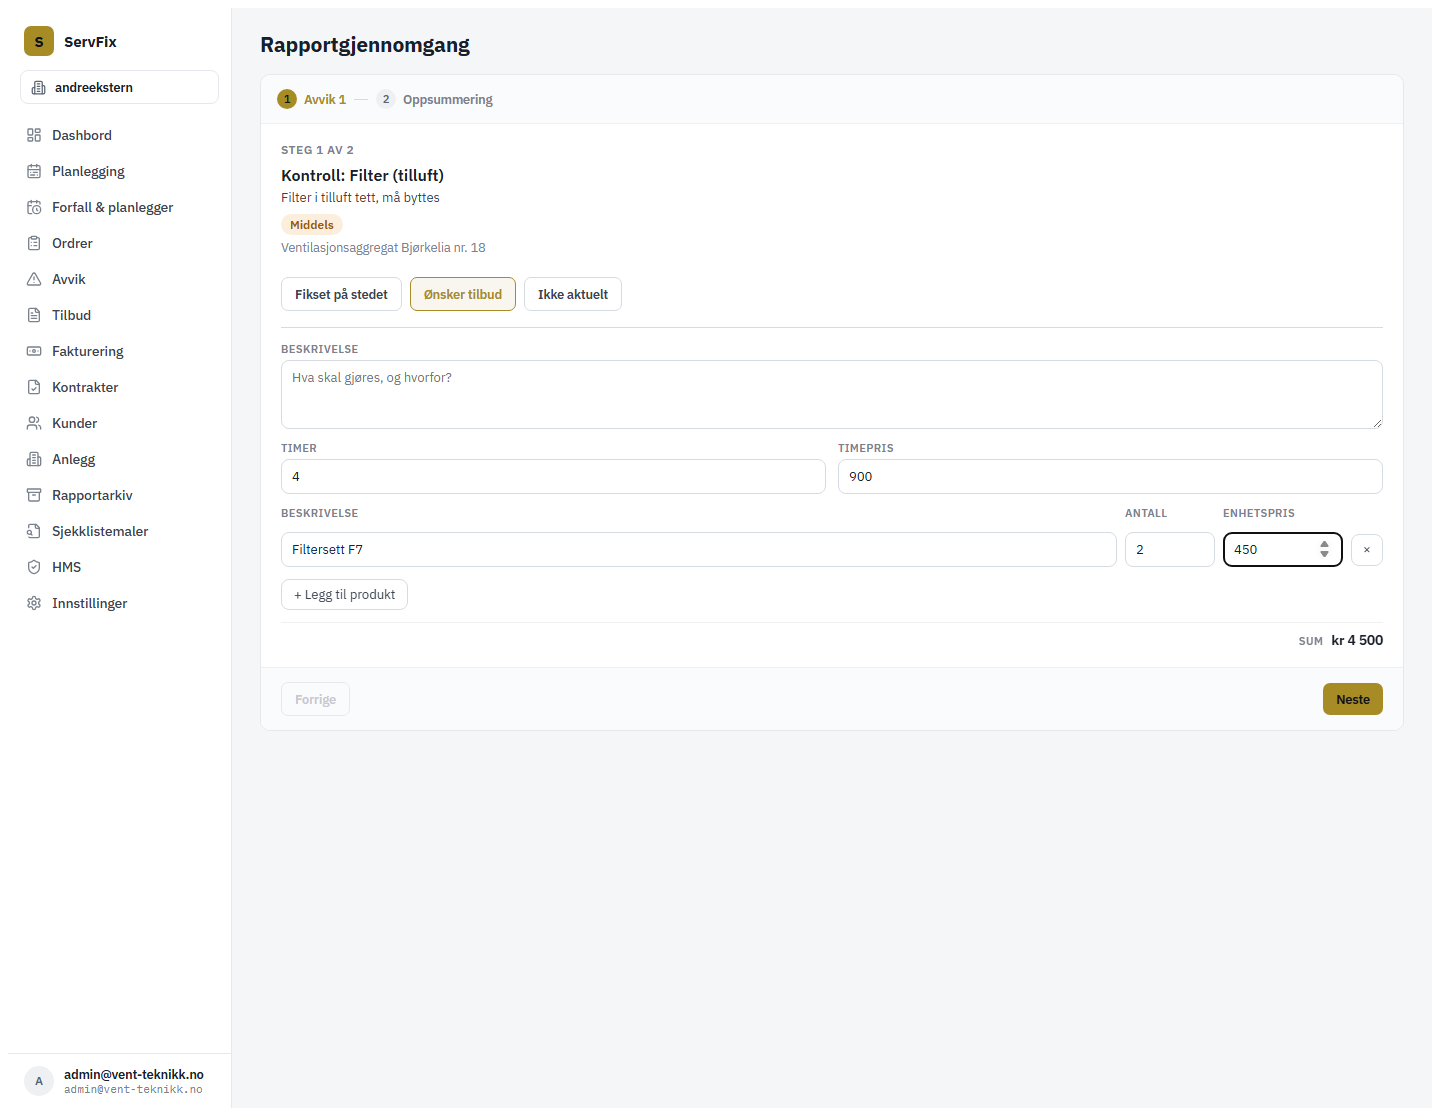Click 'Ventilasjonsaggregat Bjørkelia nr. 18' text
Image resolution: width=1440 pixels, height=1116 pixels.
pos(383,247)
